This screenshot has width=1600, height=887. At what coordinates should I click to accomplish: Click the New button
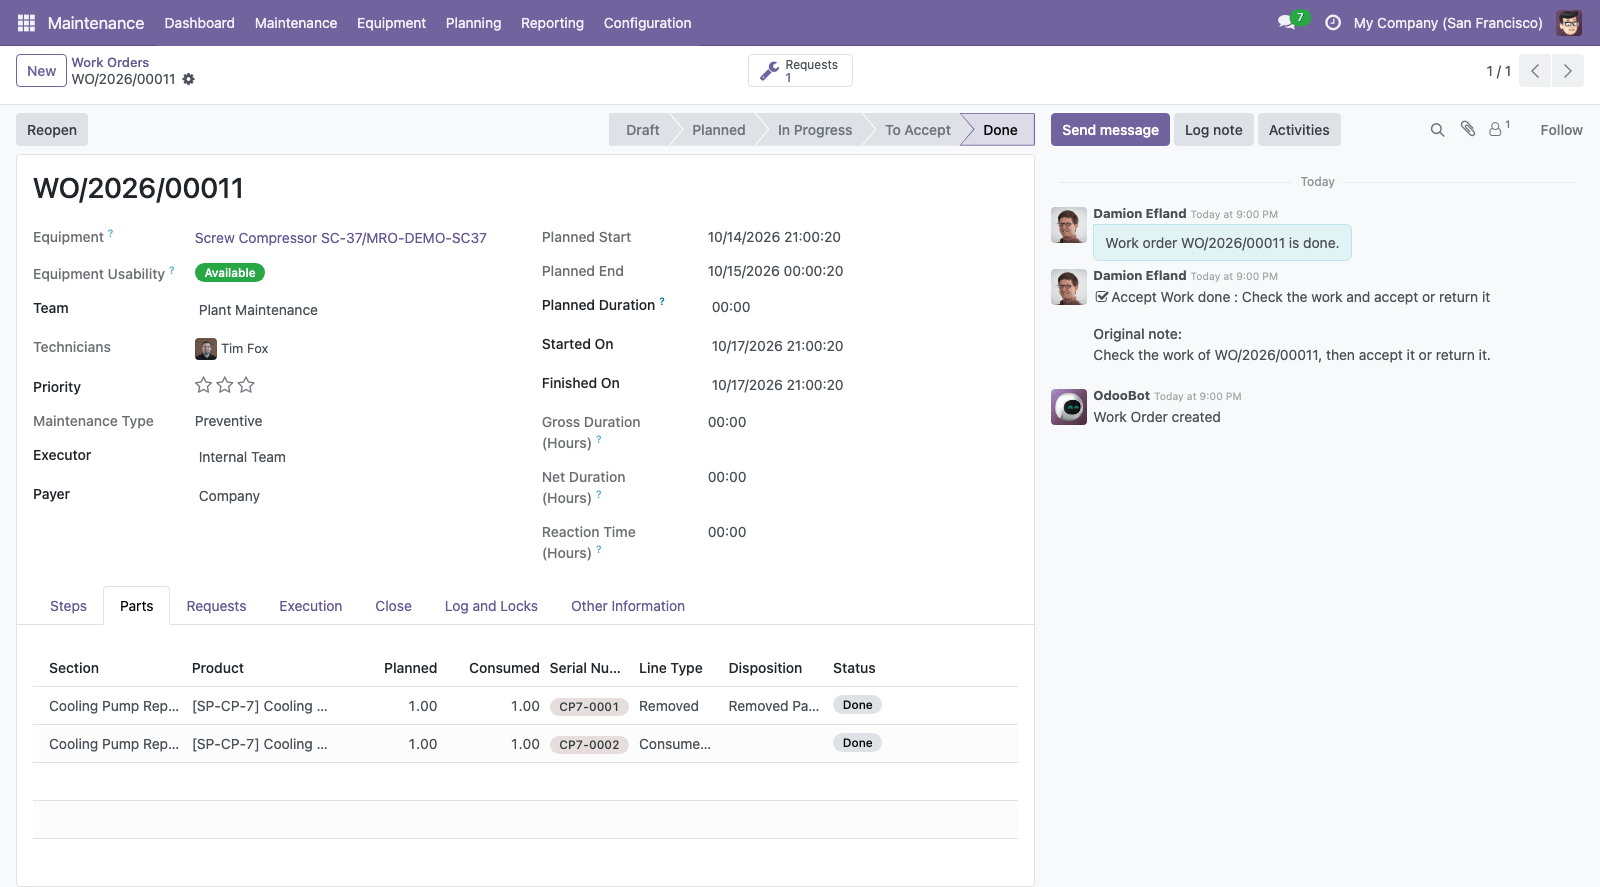coord(42,71)
